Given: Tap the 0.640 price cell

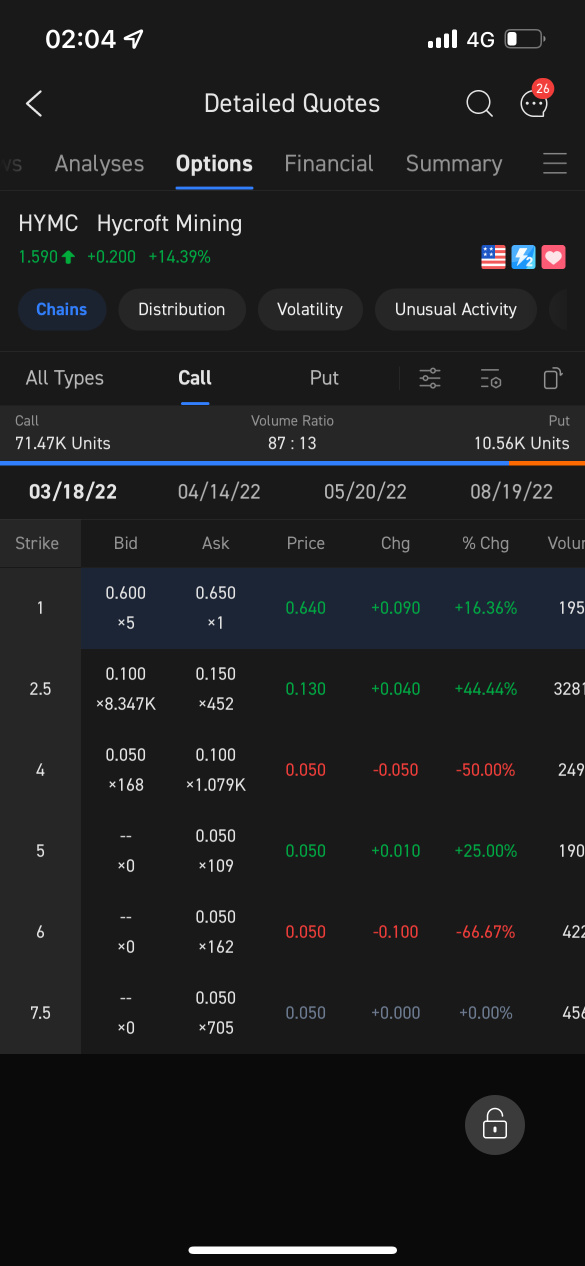Looking at the screenshot, I should click(306, 608).
